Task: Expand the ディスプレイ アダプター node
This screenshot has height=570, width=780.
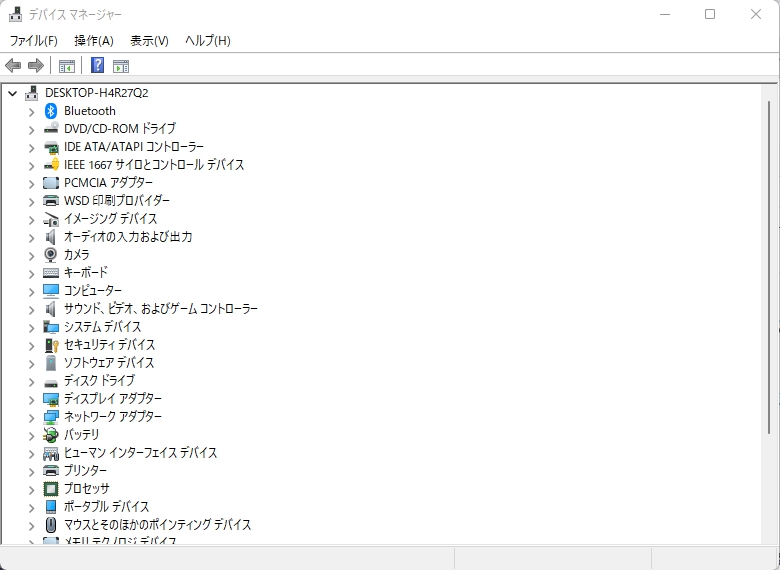Action: tap(31, 399)
